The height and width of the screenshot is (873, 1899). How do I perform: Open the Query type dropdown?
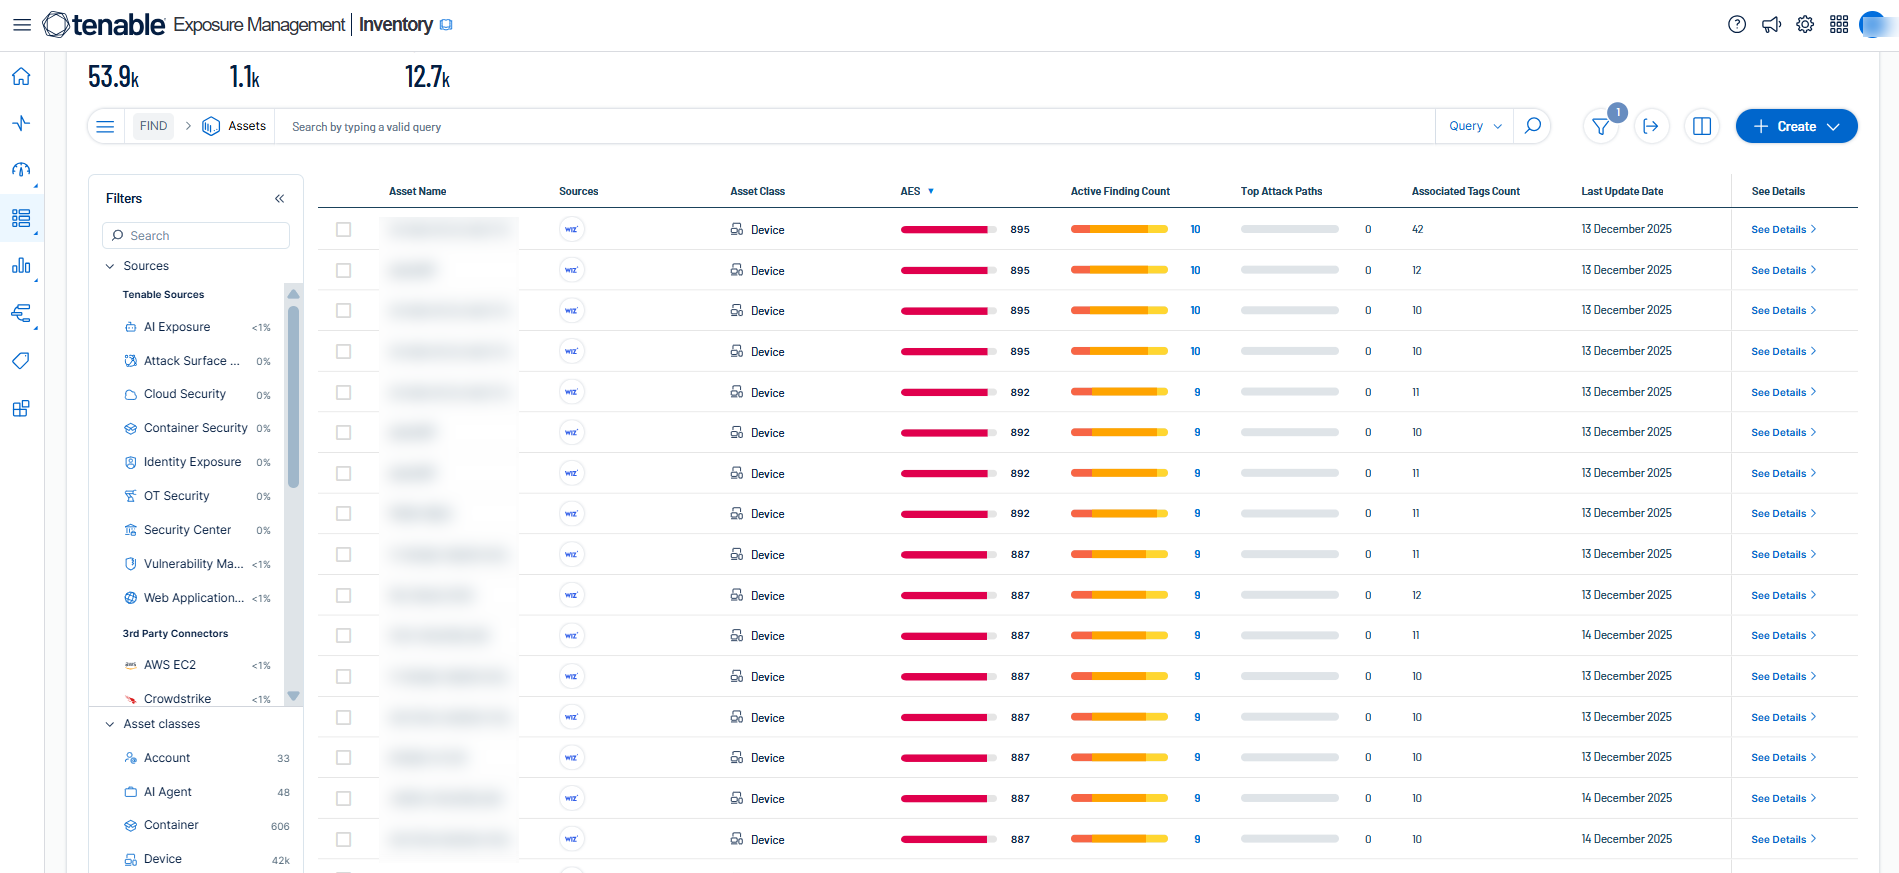point(1475,126)
